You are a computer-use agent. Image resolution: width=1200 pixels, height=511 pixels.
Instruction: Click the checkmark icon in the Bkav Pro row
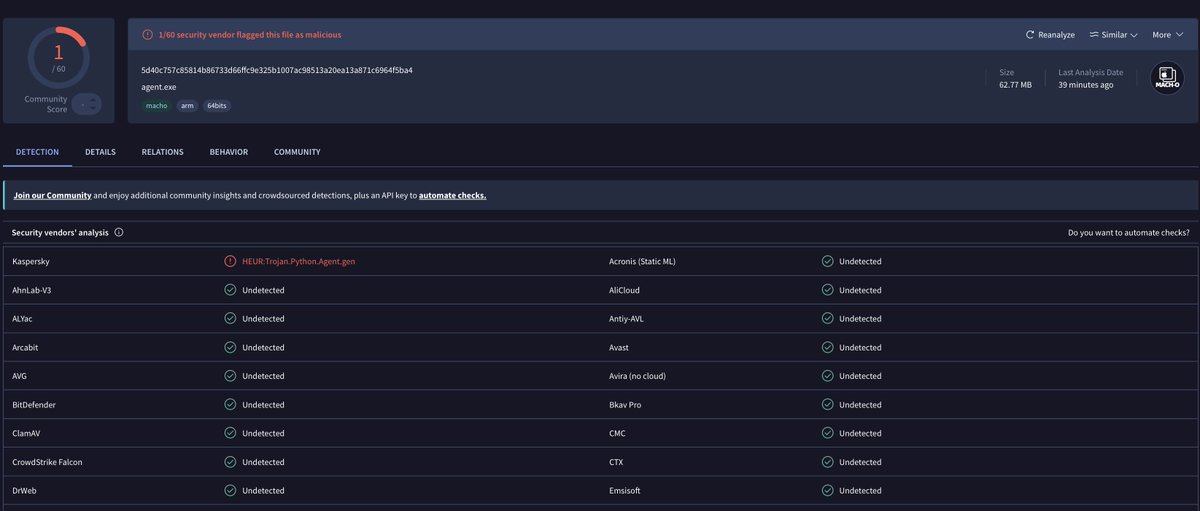827,405
